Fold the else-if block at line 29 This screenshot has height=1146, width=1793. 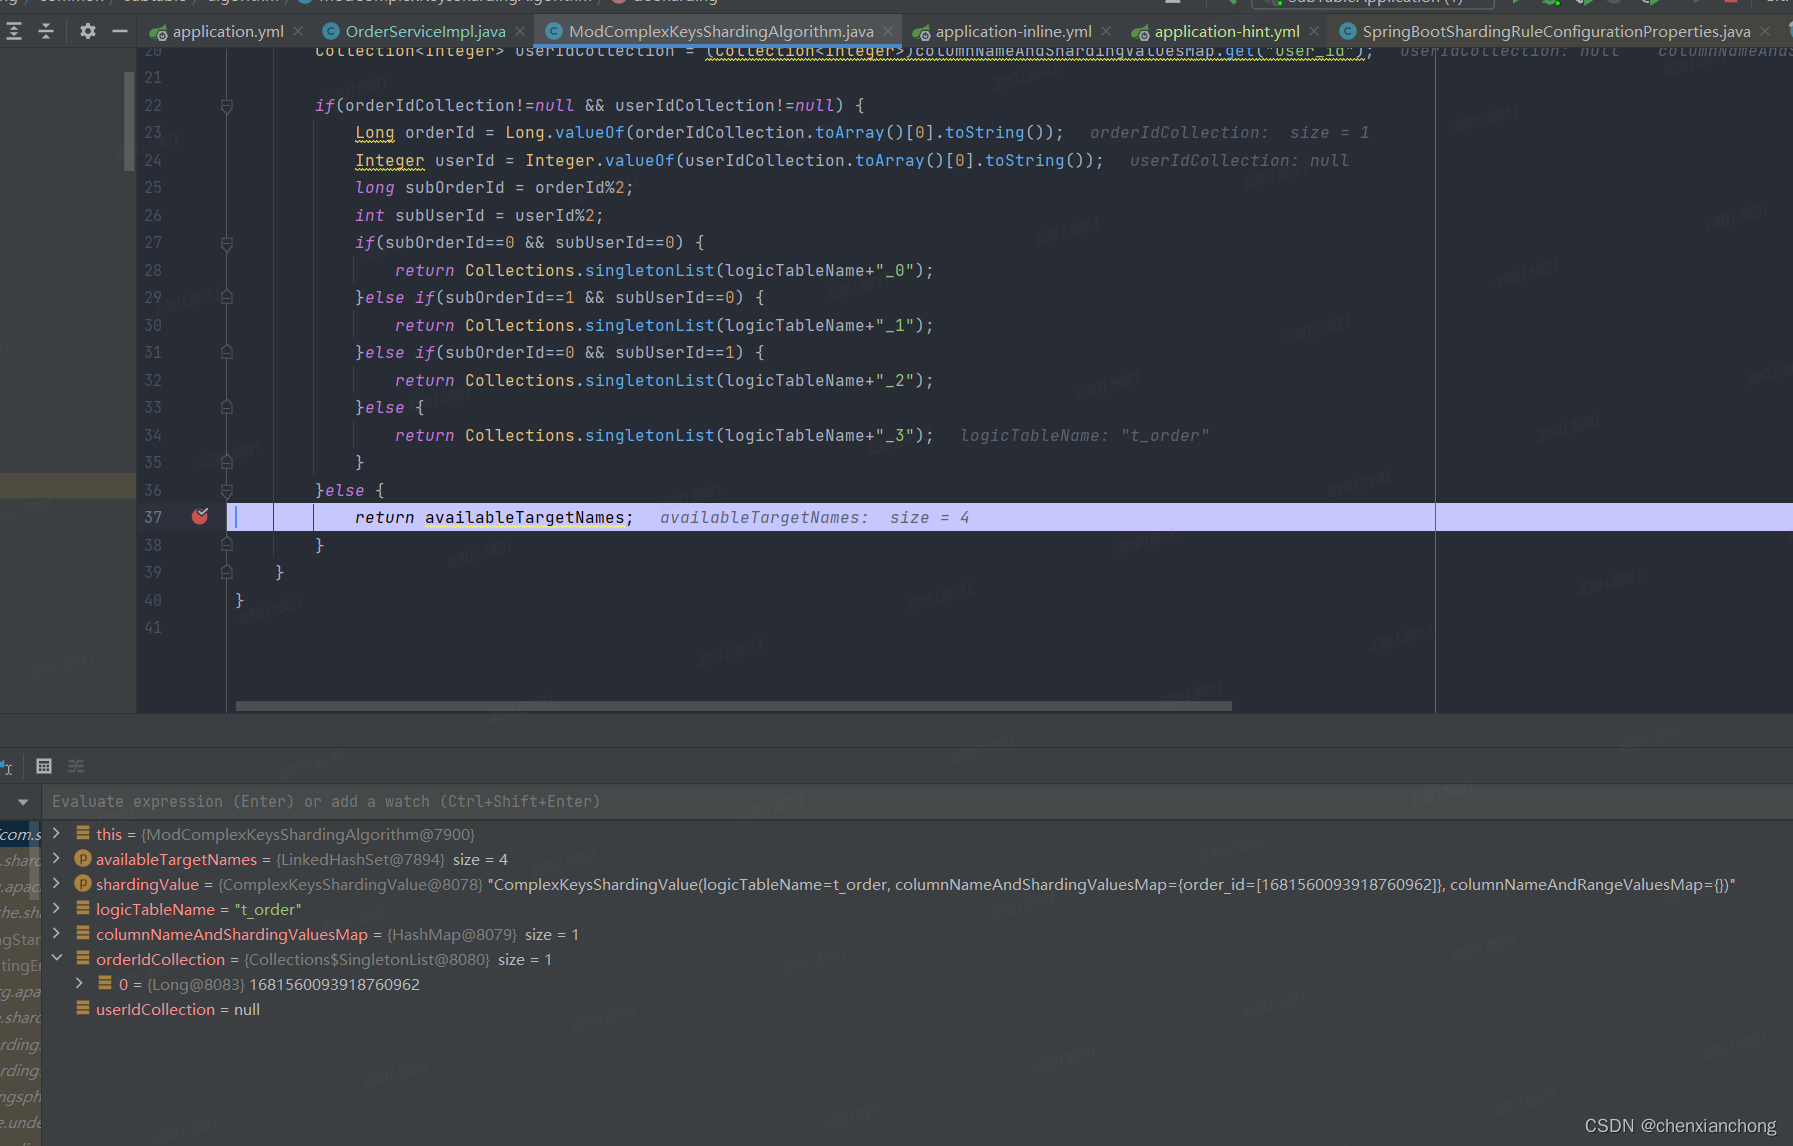[x=227, y=298]
